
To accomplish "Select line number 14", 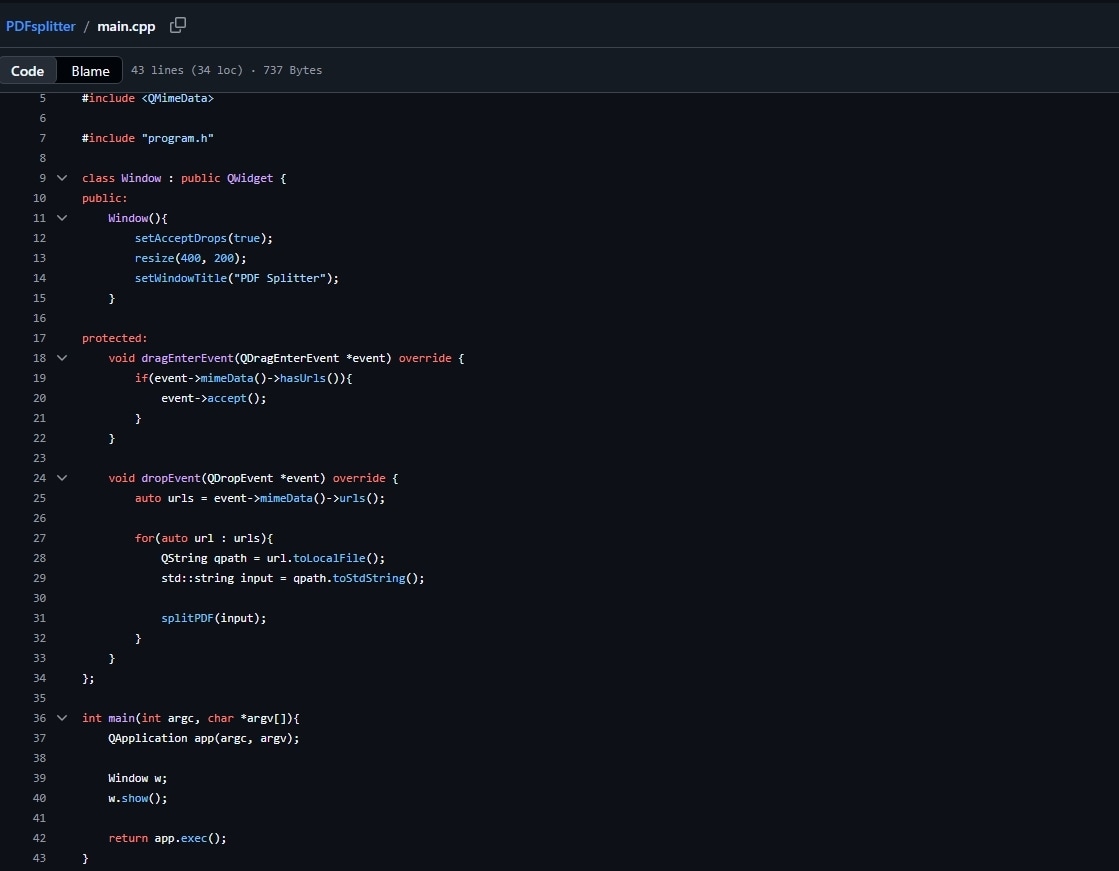I will [39, 278].
